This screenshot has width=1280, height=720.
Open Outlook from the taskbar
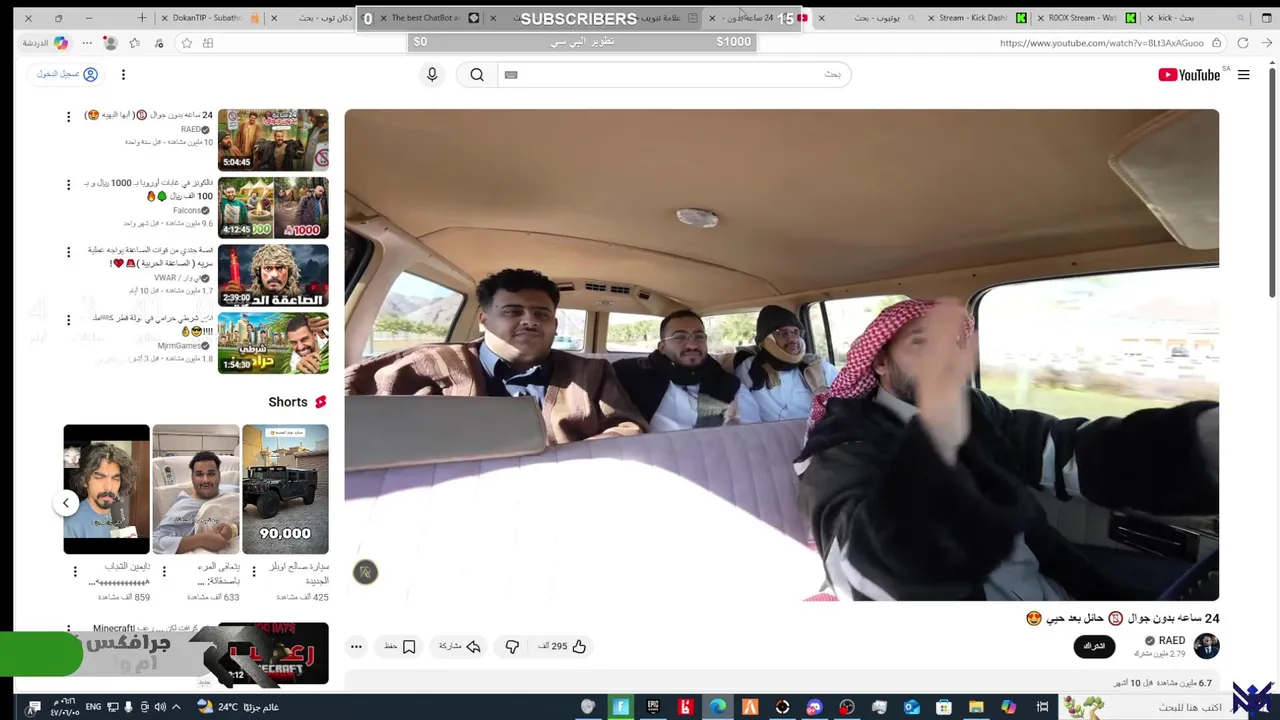tap(911, 707)
